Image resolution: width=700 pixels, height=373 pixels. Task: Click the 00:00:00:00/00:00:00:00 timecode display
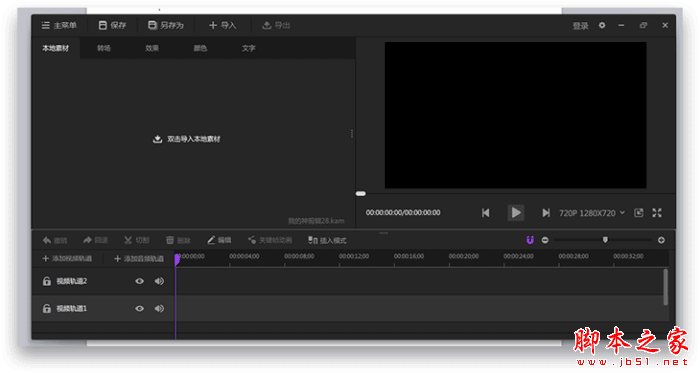tap(403, 213)
